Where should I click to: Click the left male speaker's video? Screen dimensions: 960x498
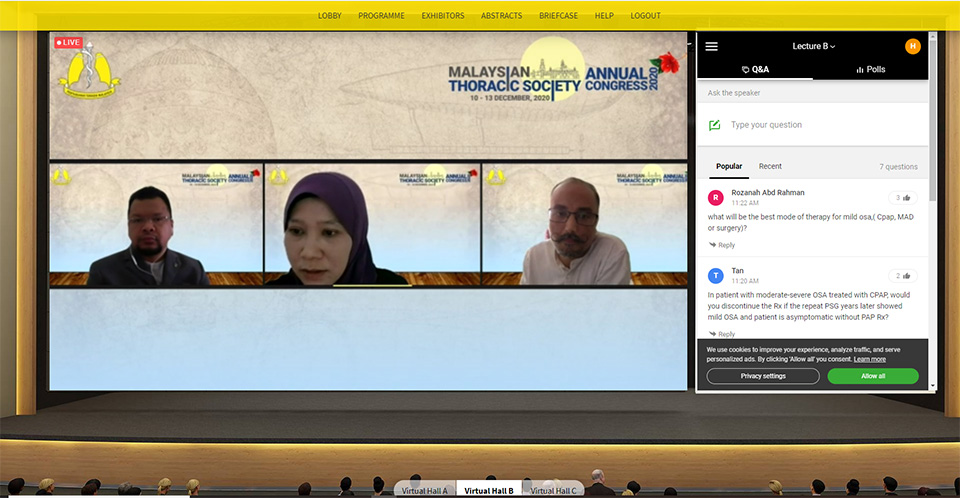point(156,224)
